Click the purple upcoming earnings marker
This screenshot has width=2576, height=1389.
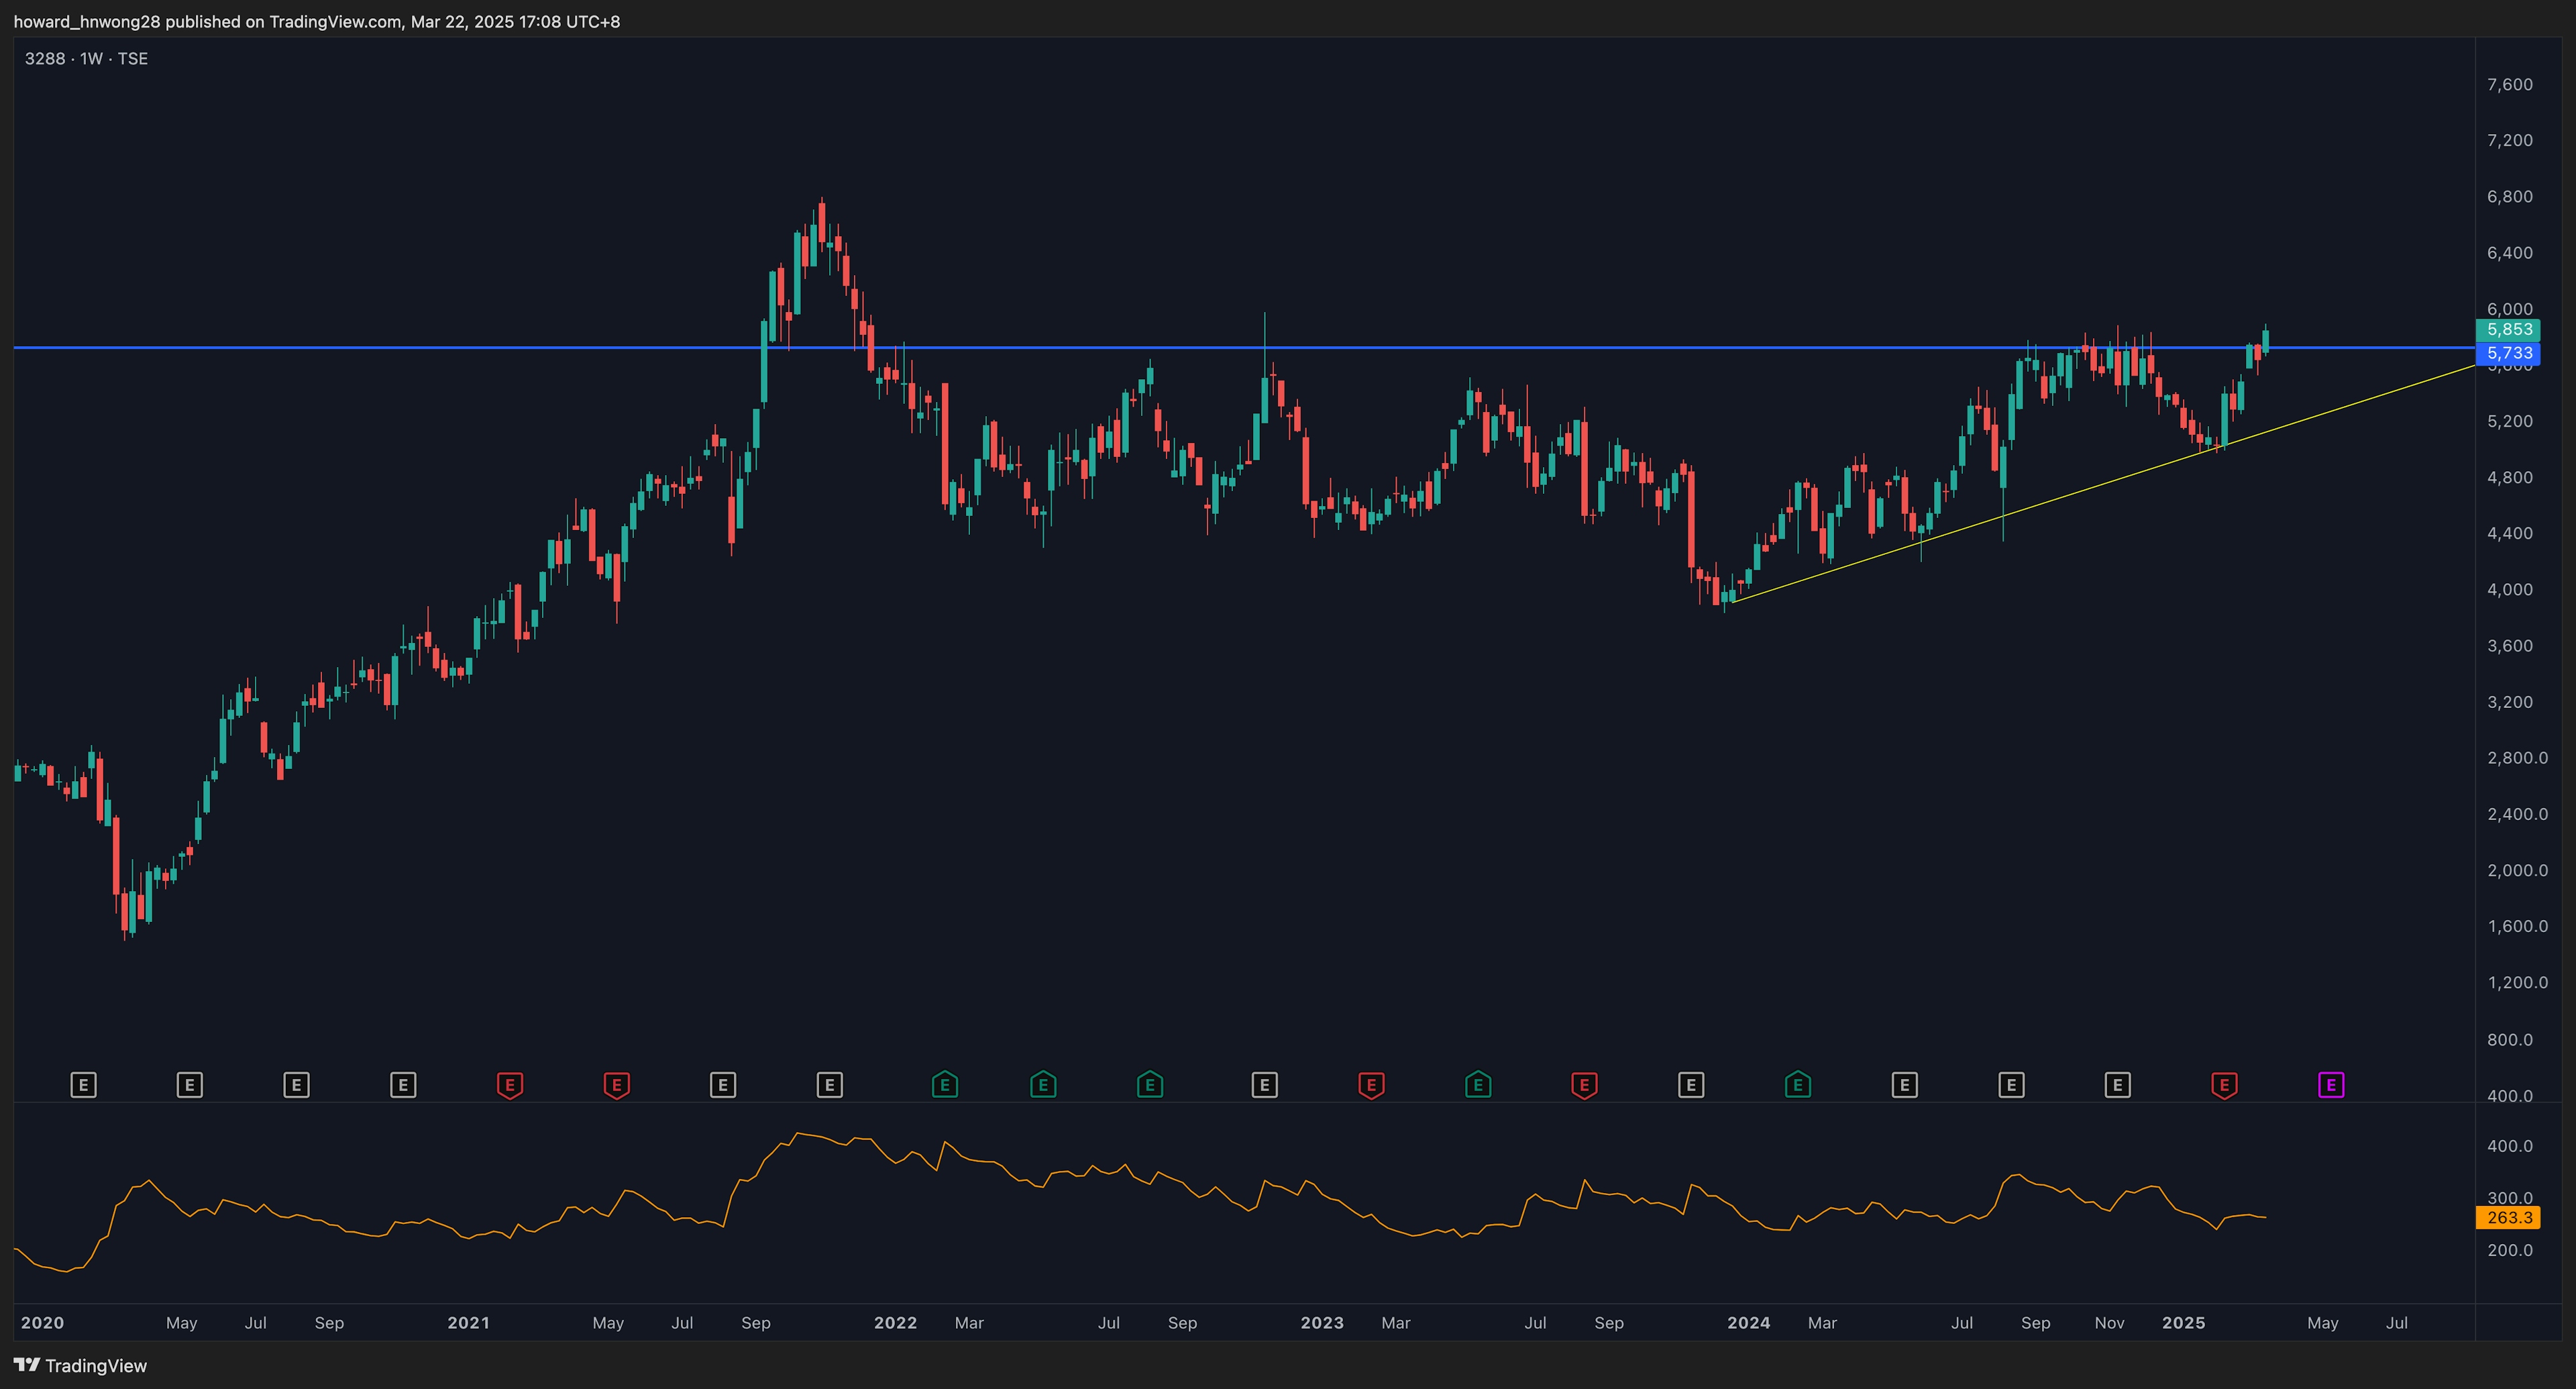coord(2330,1085)
